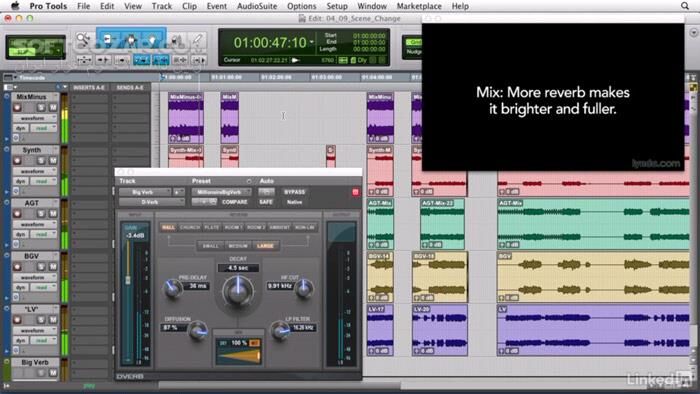This screenshot has width=700, height=394.
Task: Open the preset dropdown in D-Verb header
Action: 221,192
